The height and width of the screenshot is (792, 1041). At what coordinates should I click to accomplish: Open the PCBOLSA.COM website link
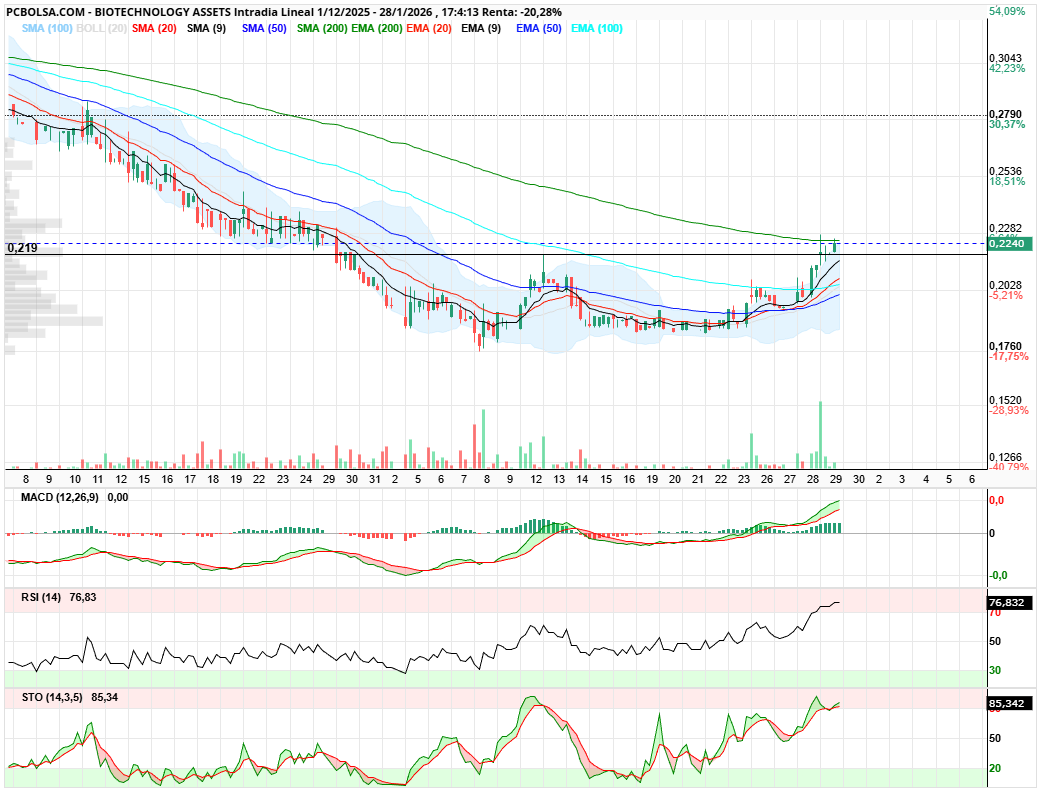[45, 9]
